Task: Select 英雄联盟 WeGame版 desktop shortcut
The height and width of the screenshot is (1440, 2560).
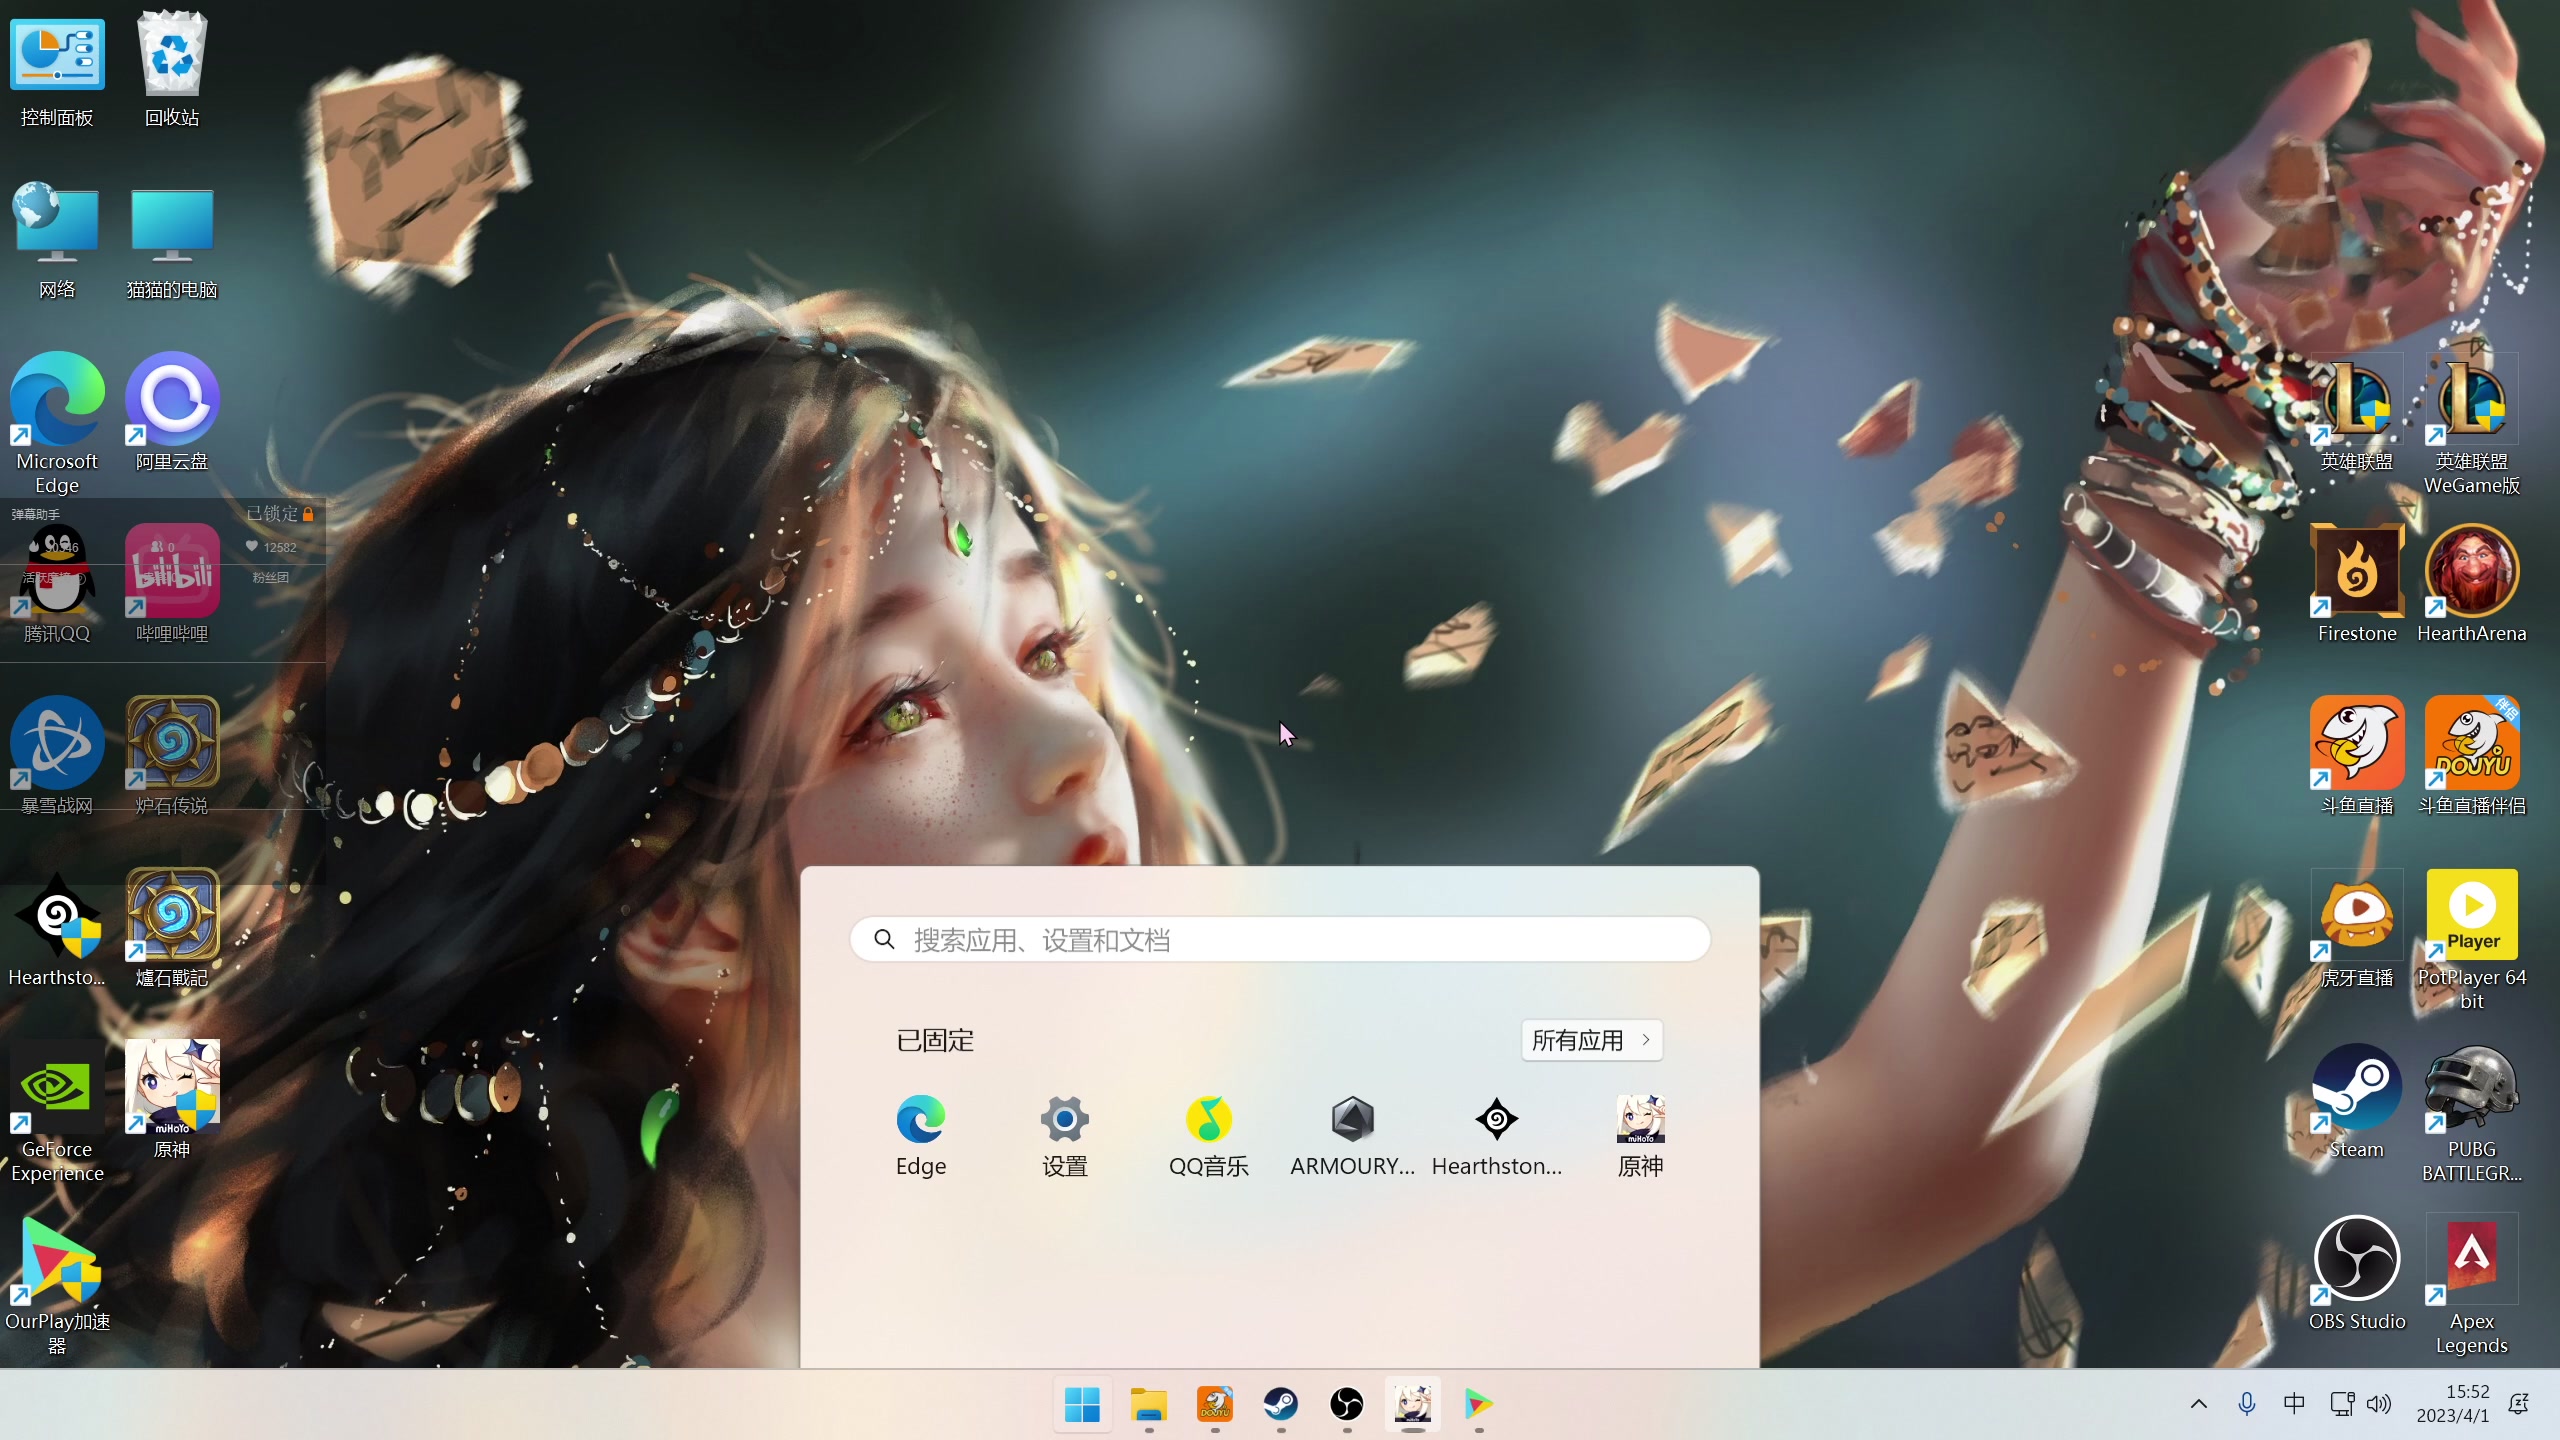Action: [2472, 424]
